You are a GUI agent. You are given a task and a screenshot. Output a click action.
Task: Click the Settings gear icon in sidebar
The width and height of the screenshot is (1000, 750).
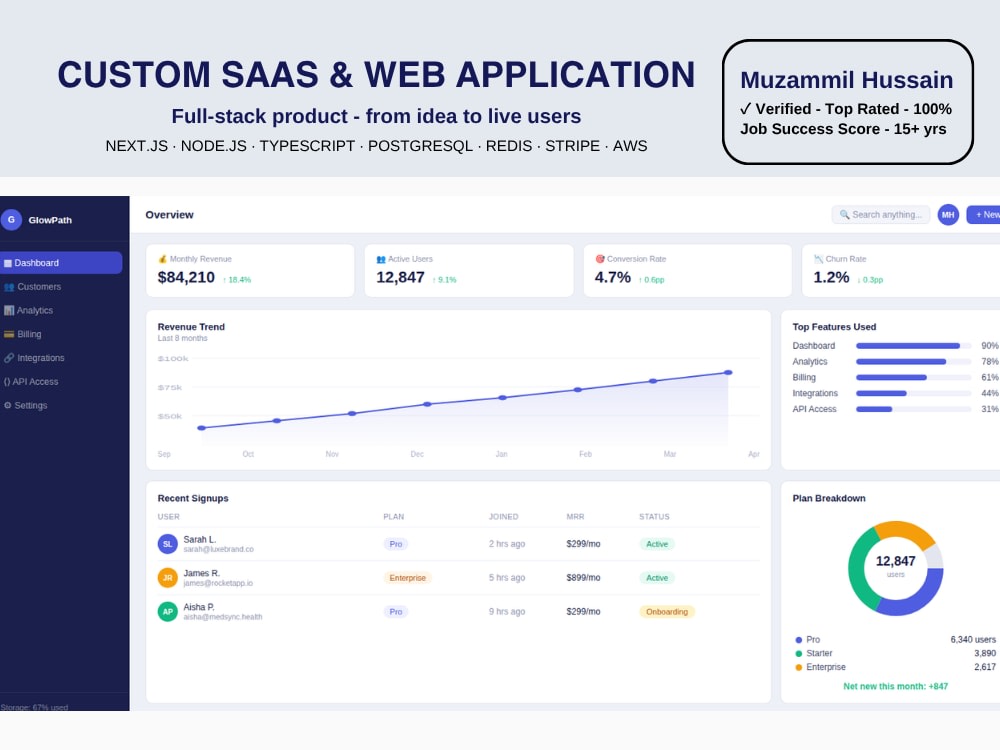click(x=8, y=406)
